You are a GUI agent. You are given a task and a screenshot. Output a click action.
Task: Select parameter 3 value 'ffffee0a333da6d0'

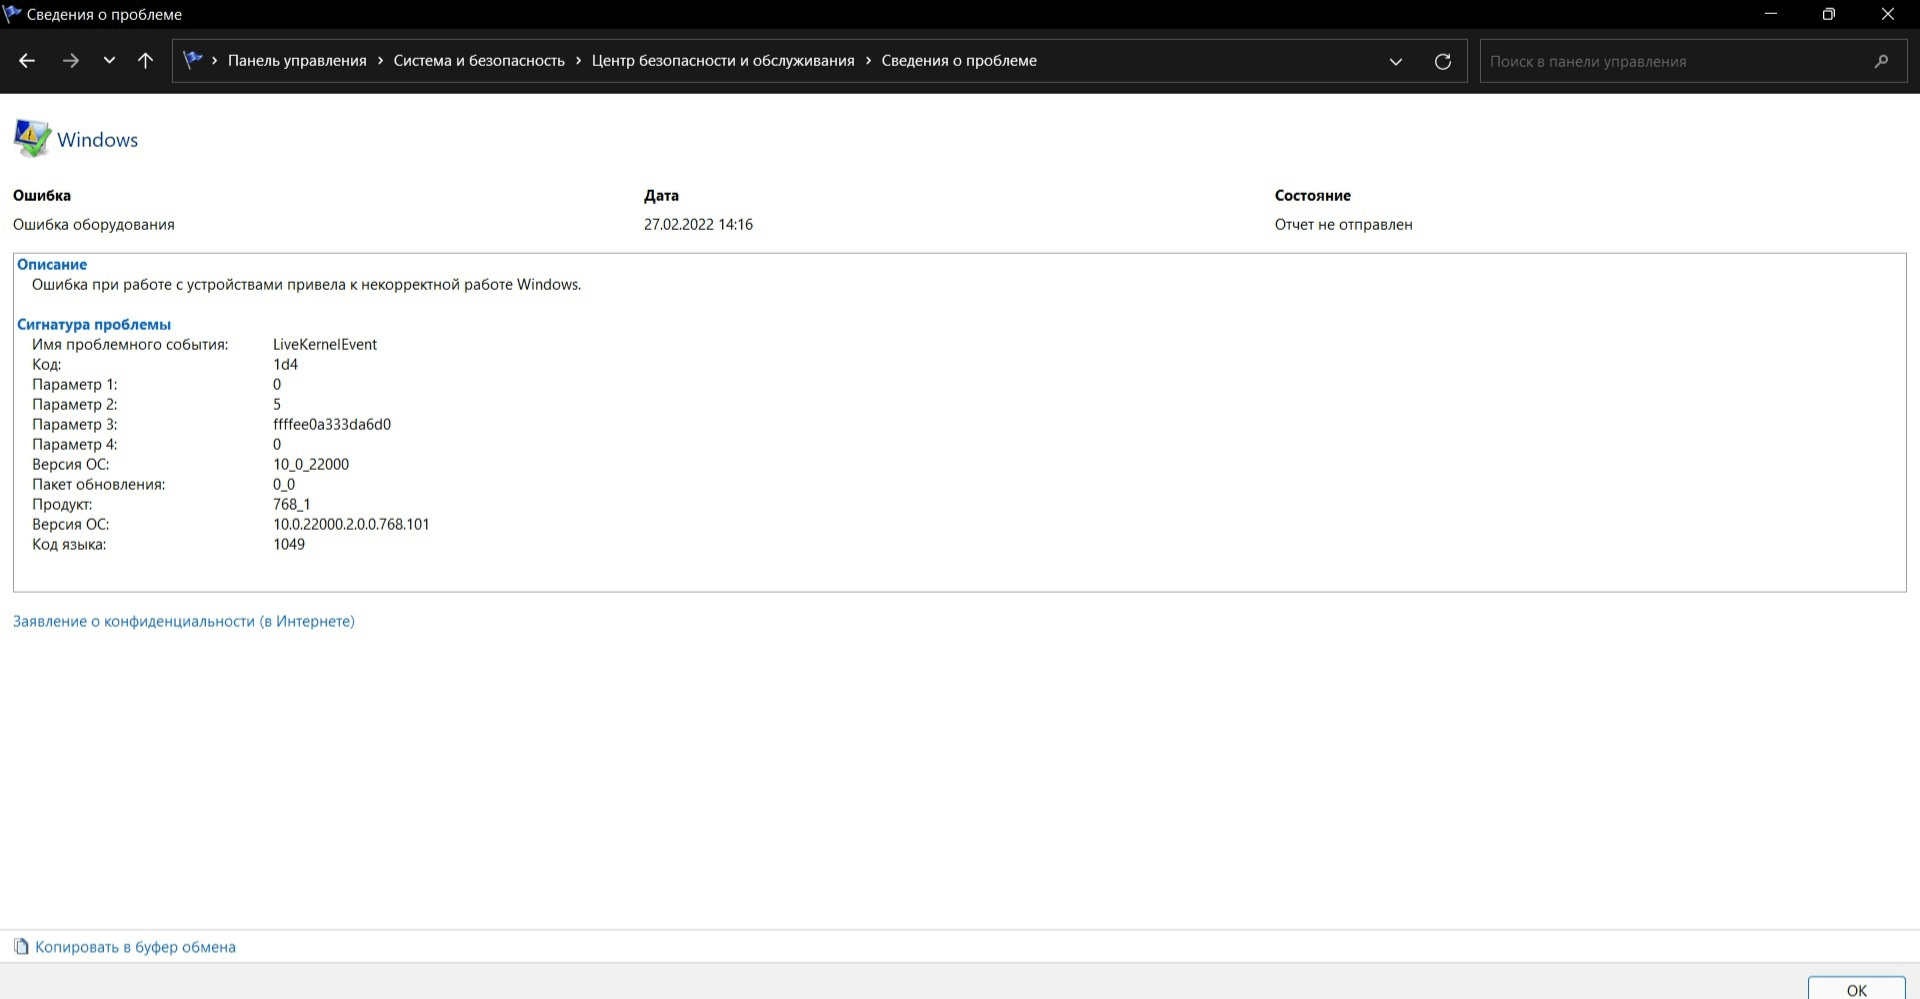click(x=332, y=424)
